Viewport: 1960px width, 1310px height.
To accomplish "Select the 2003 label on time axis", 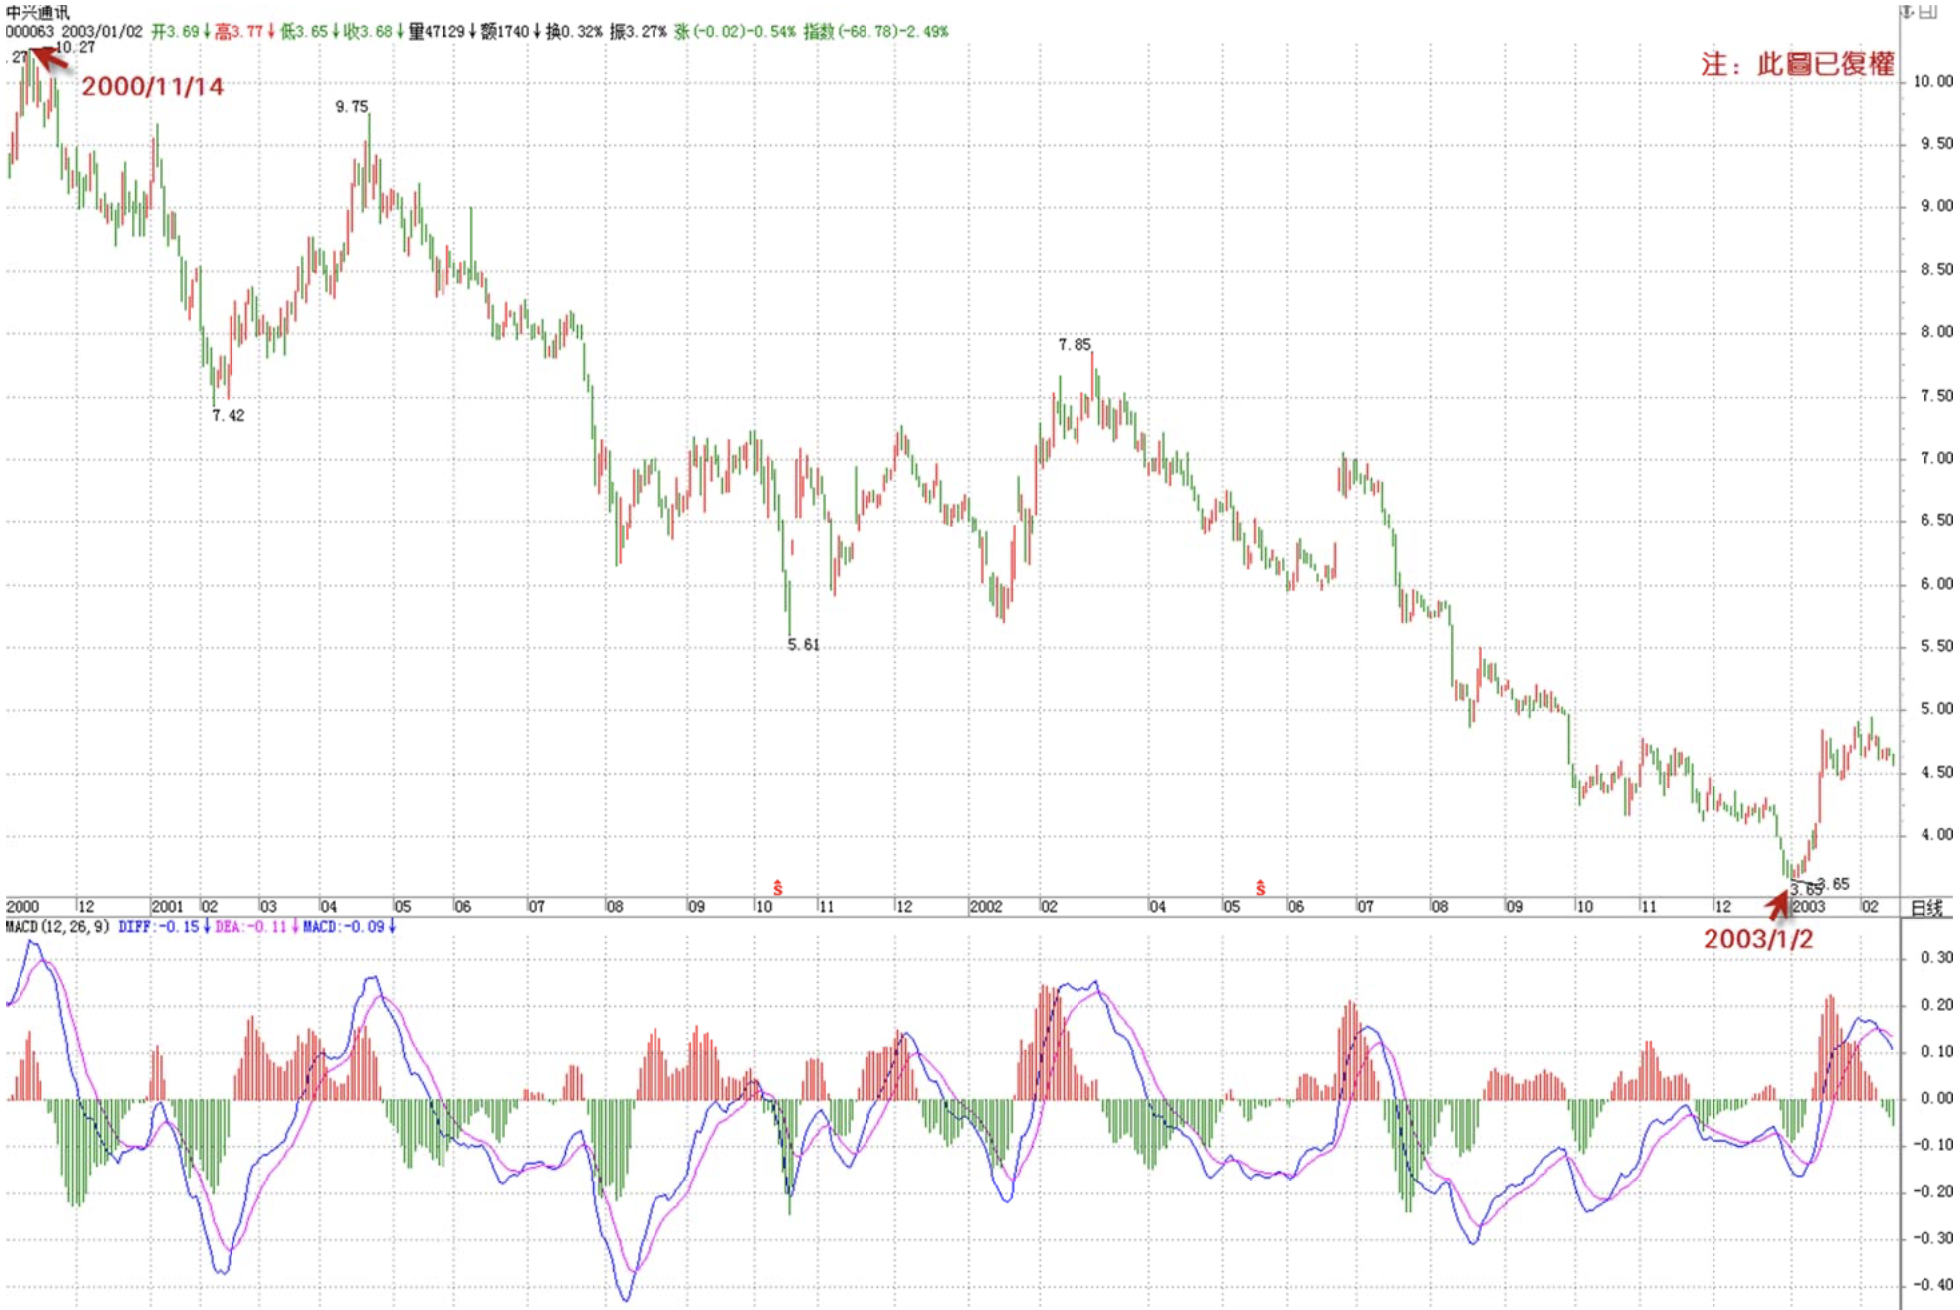I will [1808, 906].
